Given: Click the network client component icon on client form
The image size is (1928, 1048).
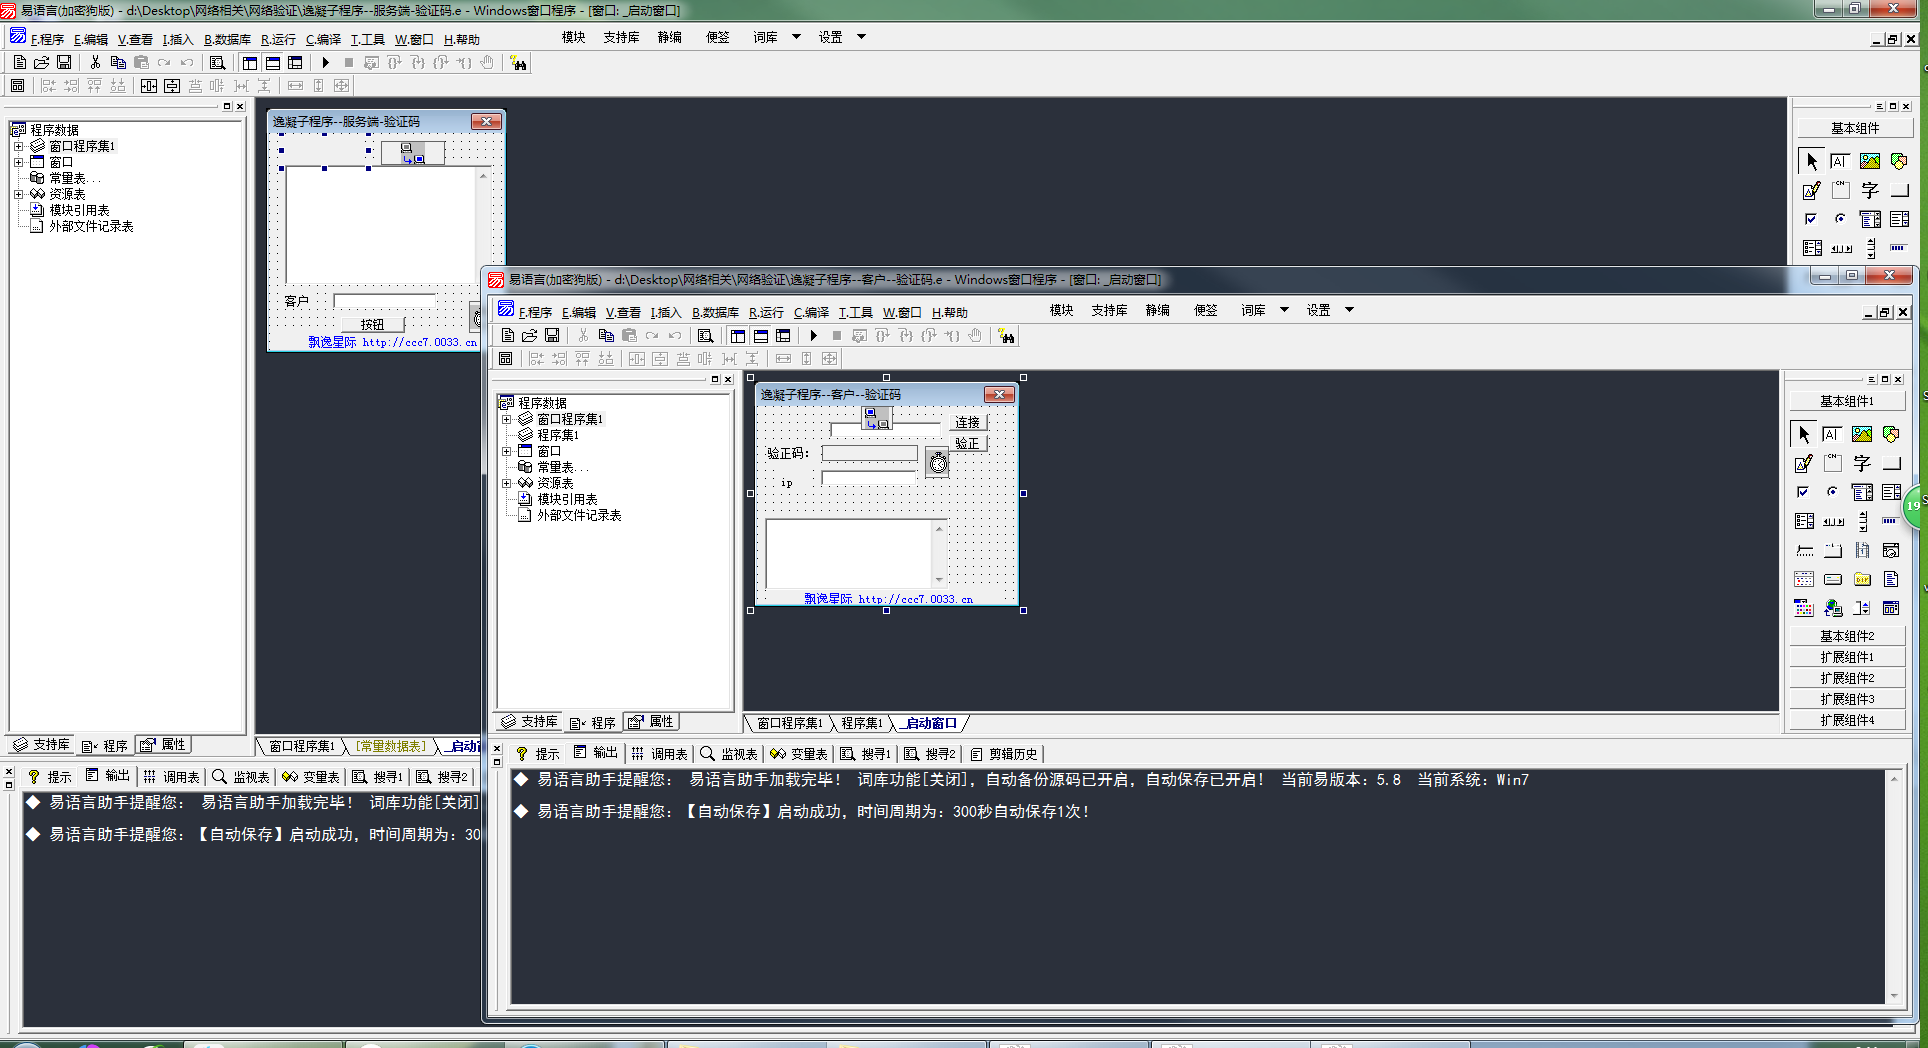Looking at the screenshot, I should (876, 418).
